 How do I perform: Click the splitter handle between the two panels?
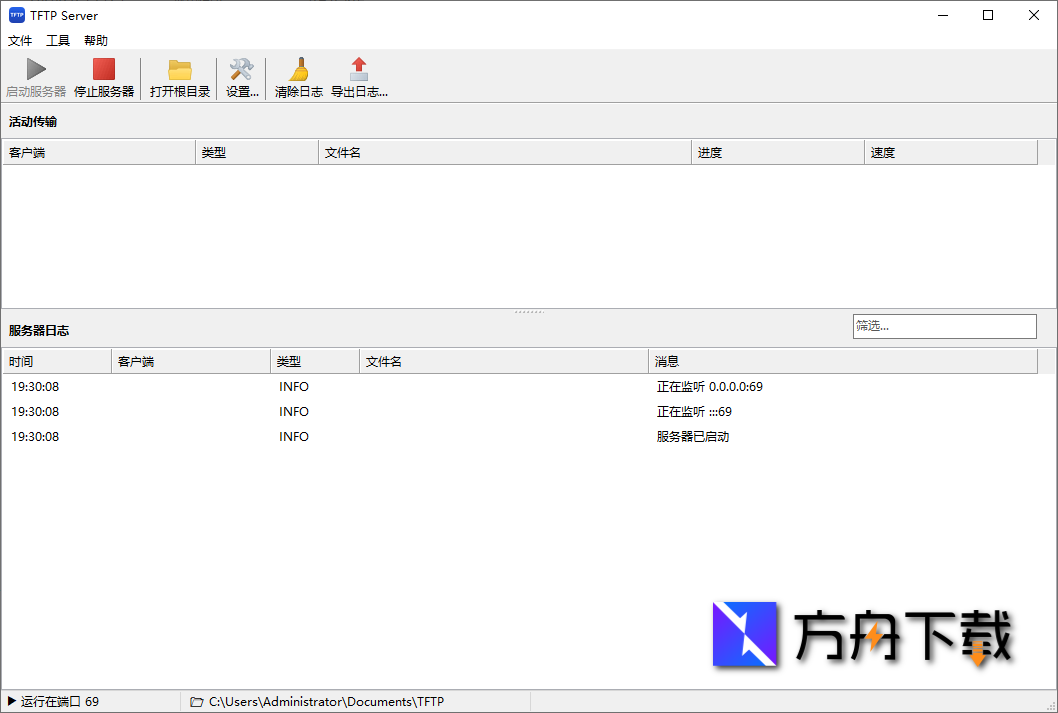click(x=528, y=311)
